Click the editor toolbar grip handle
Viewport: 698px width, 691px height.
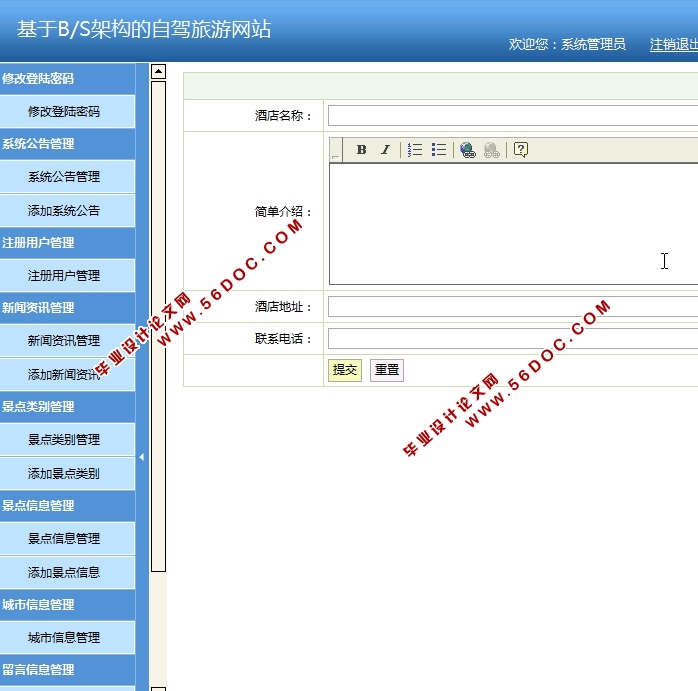coord(336,150)
